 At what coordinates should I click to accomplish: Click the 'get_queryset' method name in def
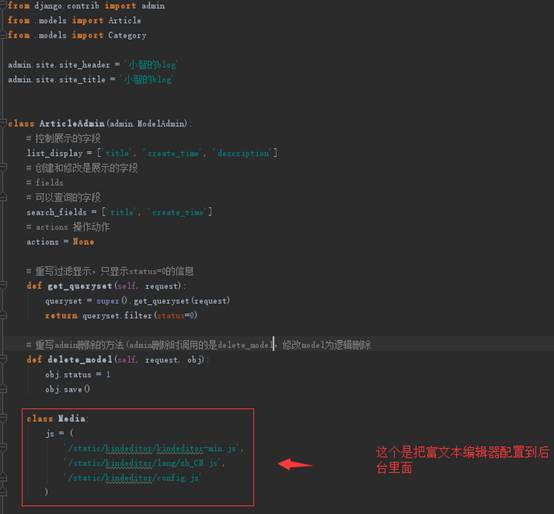(x=80, y=286)
